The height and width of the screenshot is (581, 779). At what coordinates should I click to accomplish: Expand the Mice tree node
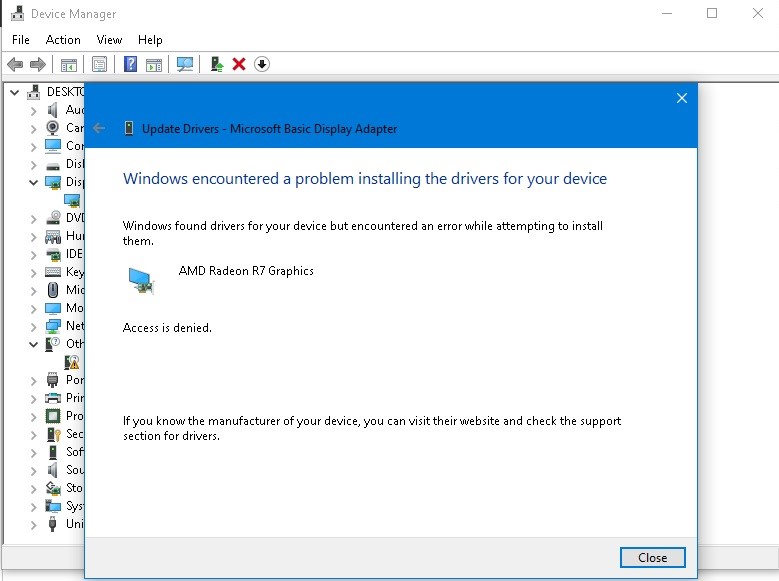(x=33, y=290)
